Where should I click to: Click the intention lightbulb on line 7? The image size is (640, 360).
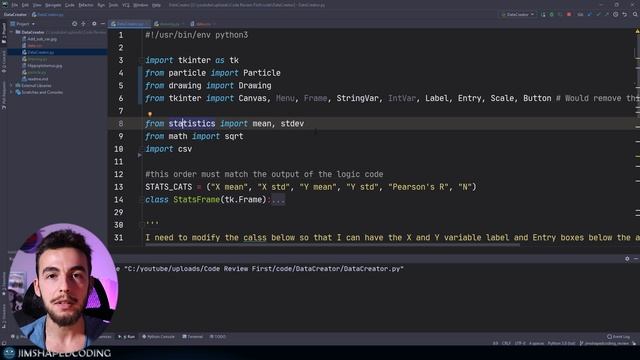(x=150, y=114)
